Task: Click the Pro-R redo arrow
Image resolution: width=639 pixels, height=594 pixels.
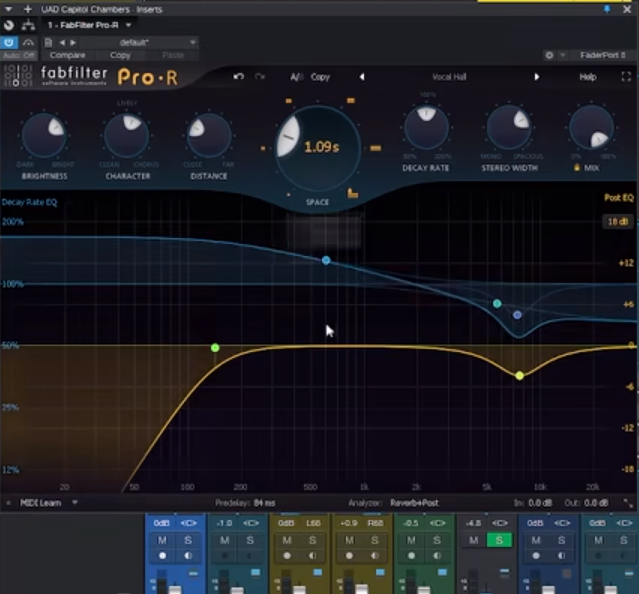Action: coord(260,77)
